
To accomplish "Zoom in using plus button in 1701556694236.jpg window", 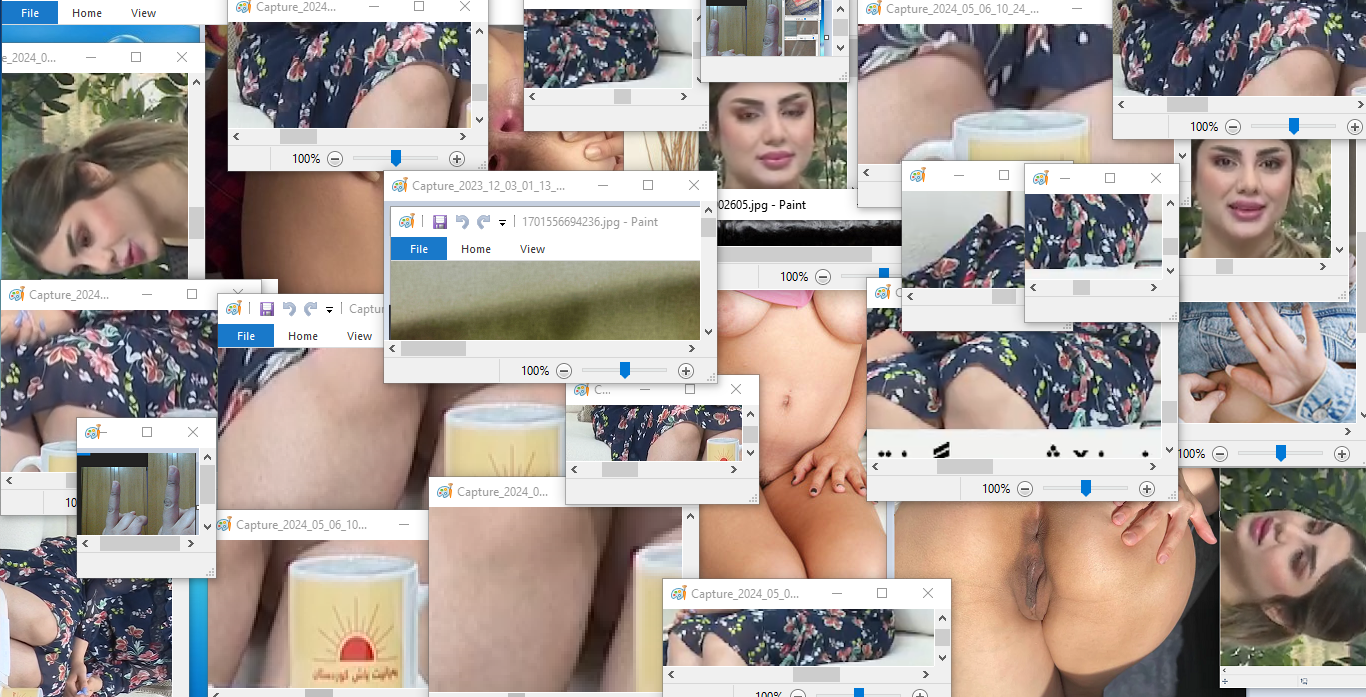I will point(686,371).
